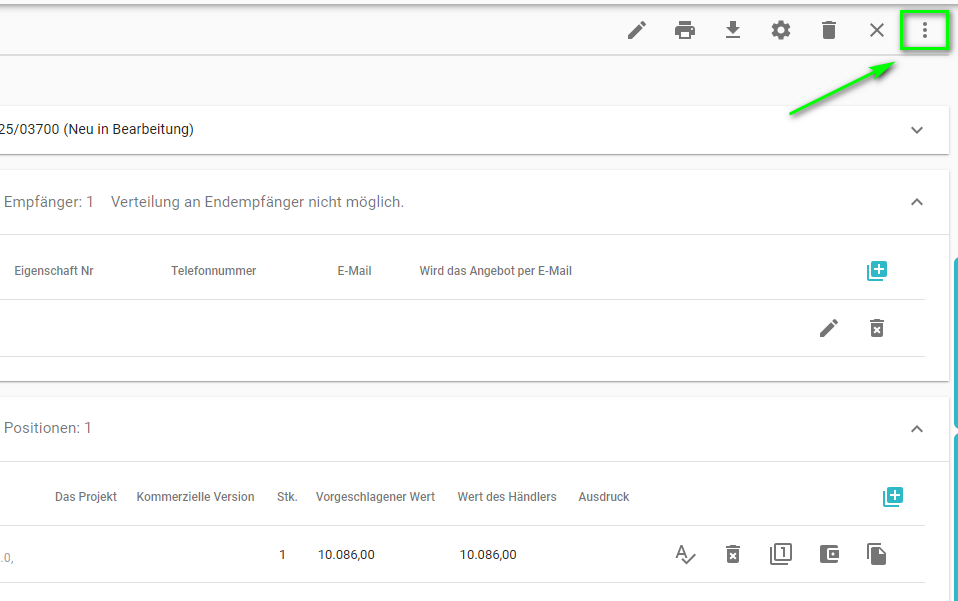Open the three-dot more options menu
The width and height of the screenshot is (958, 601).
925,30
